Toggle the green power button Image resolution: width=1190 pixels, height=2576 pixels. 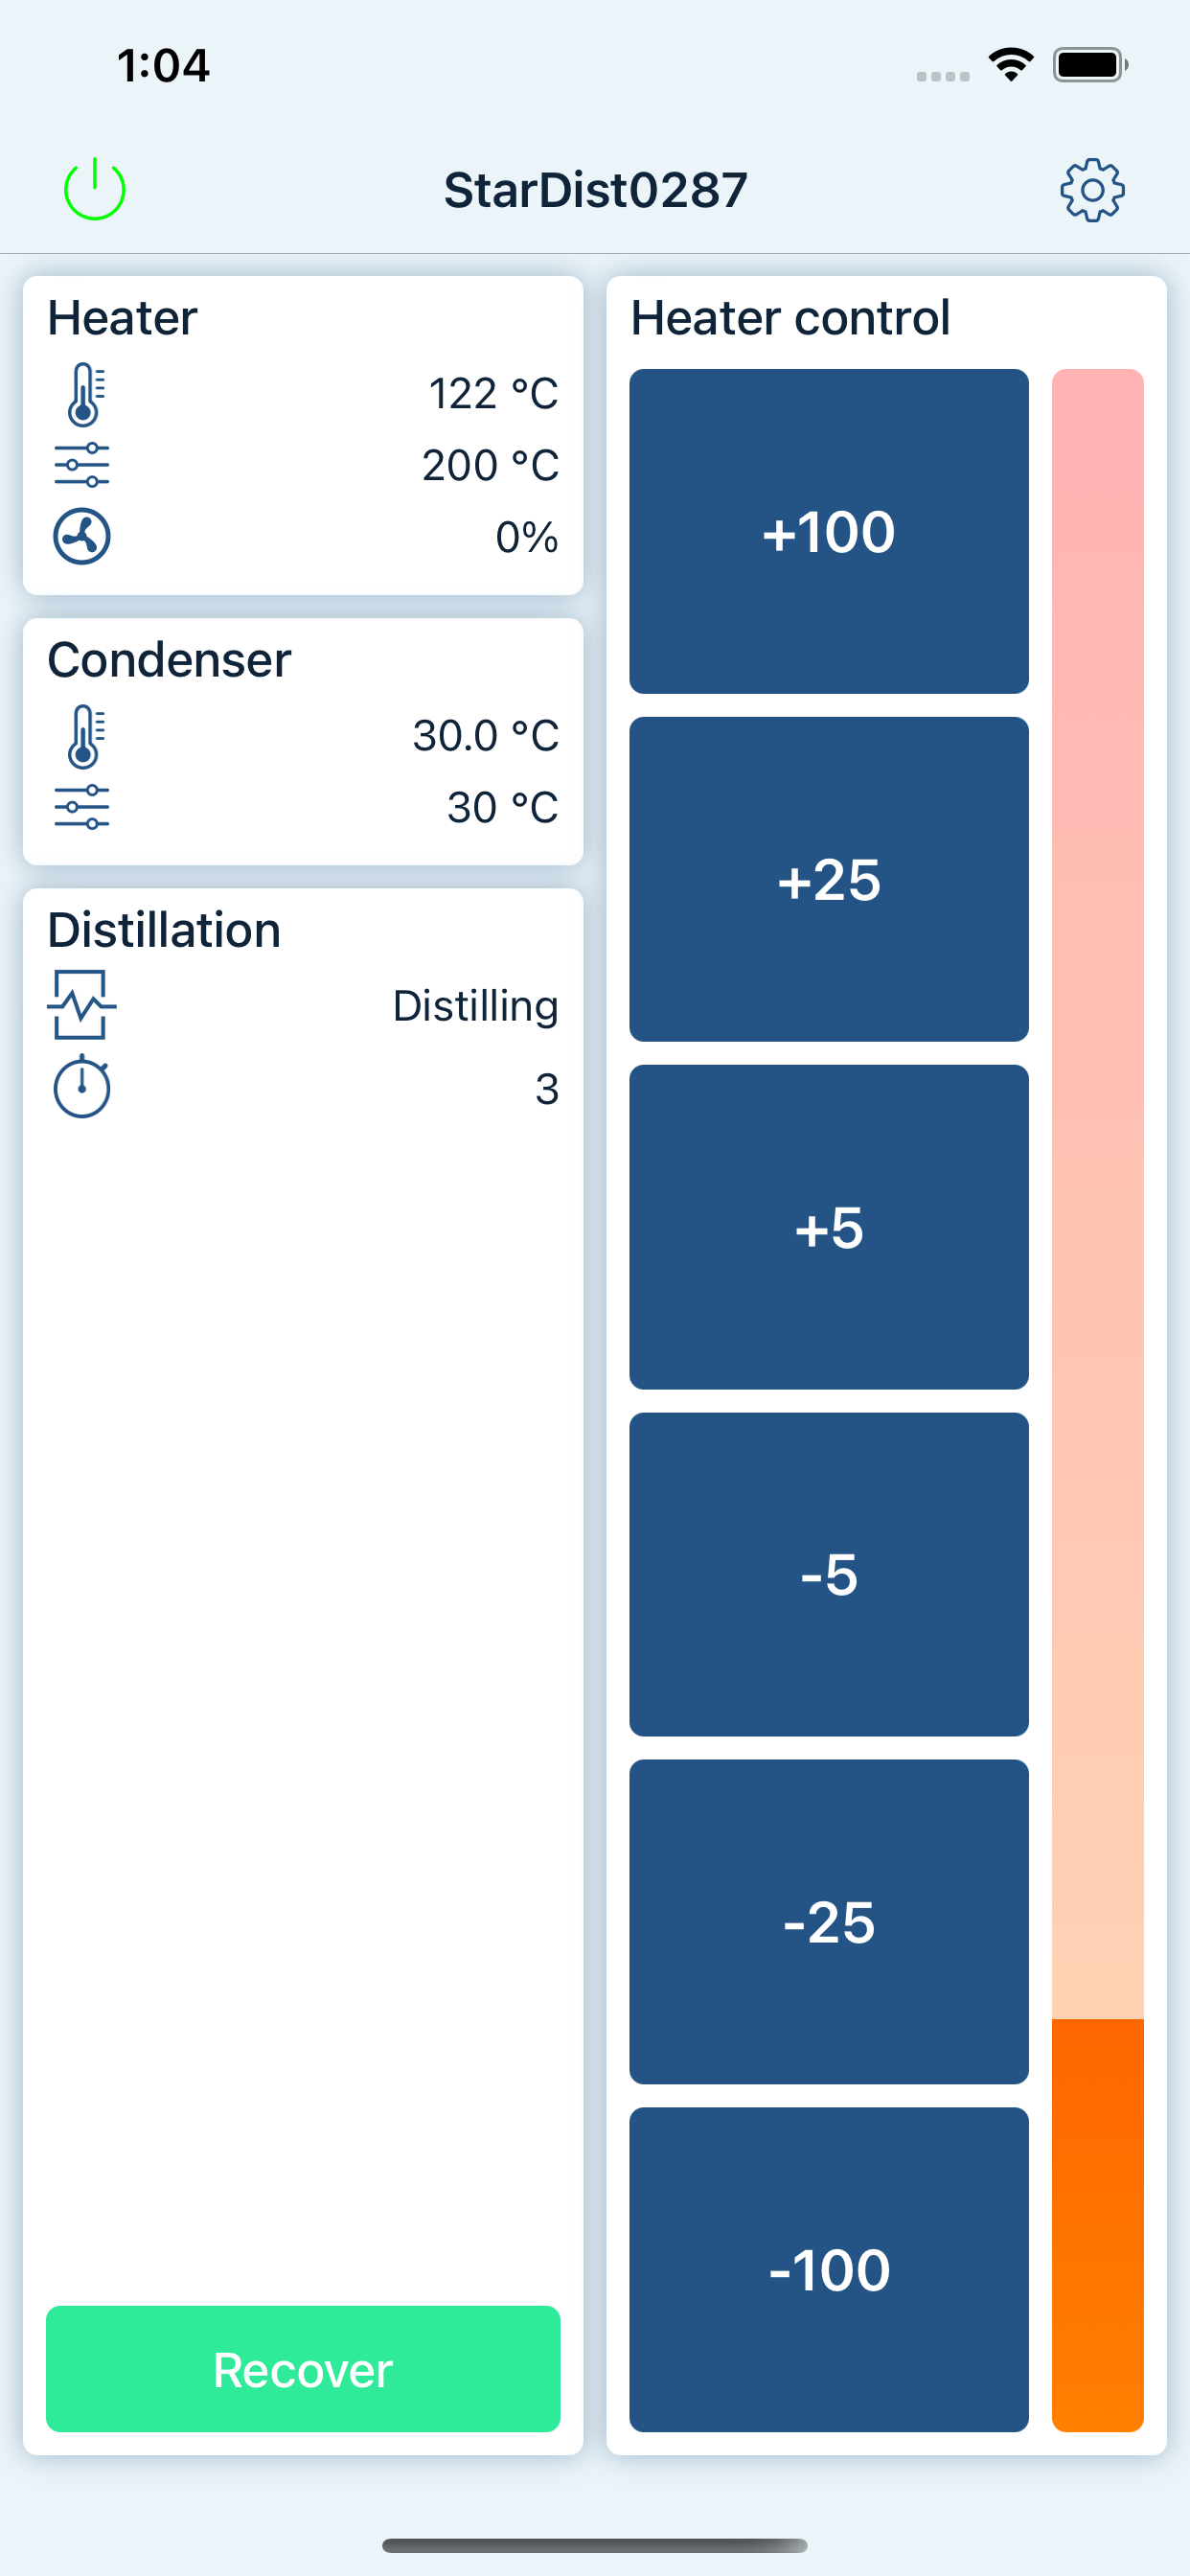tap(94, 189)
